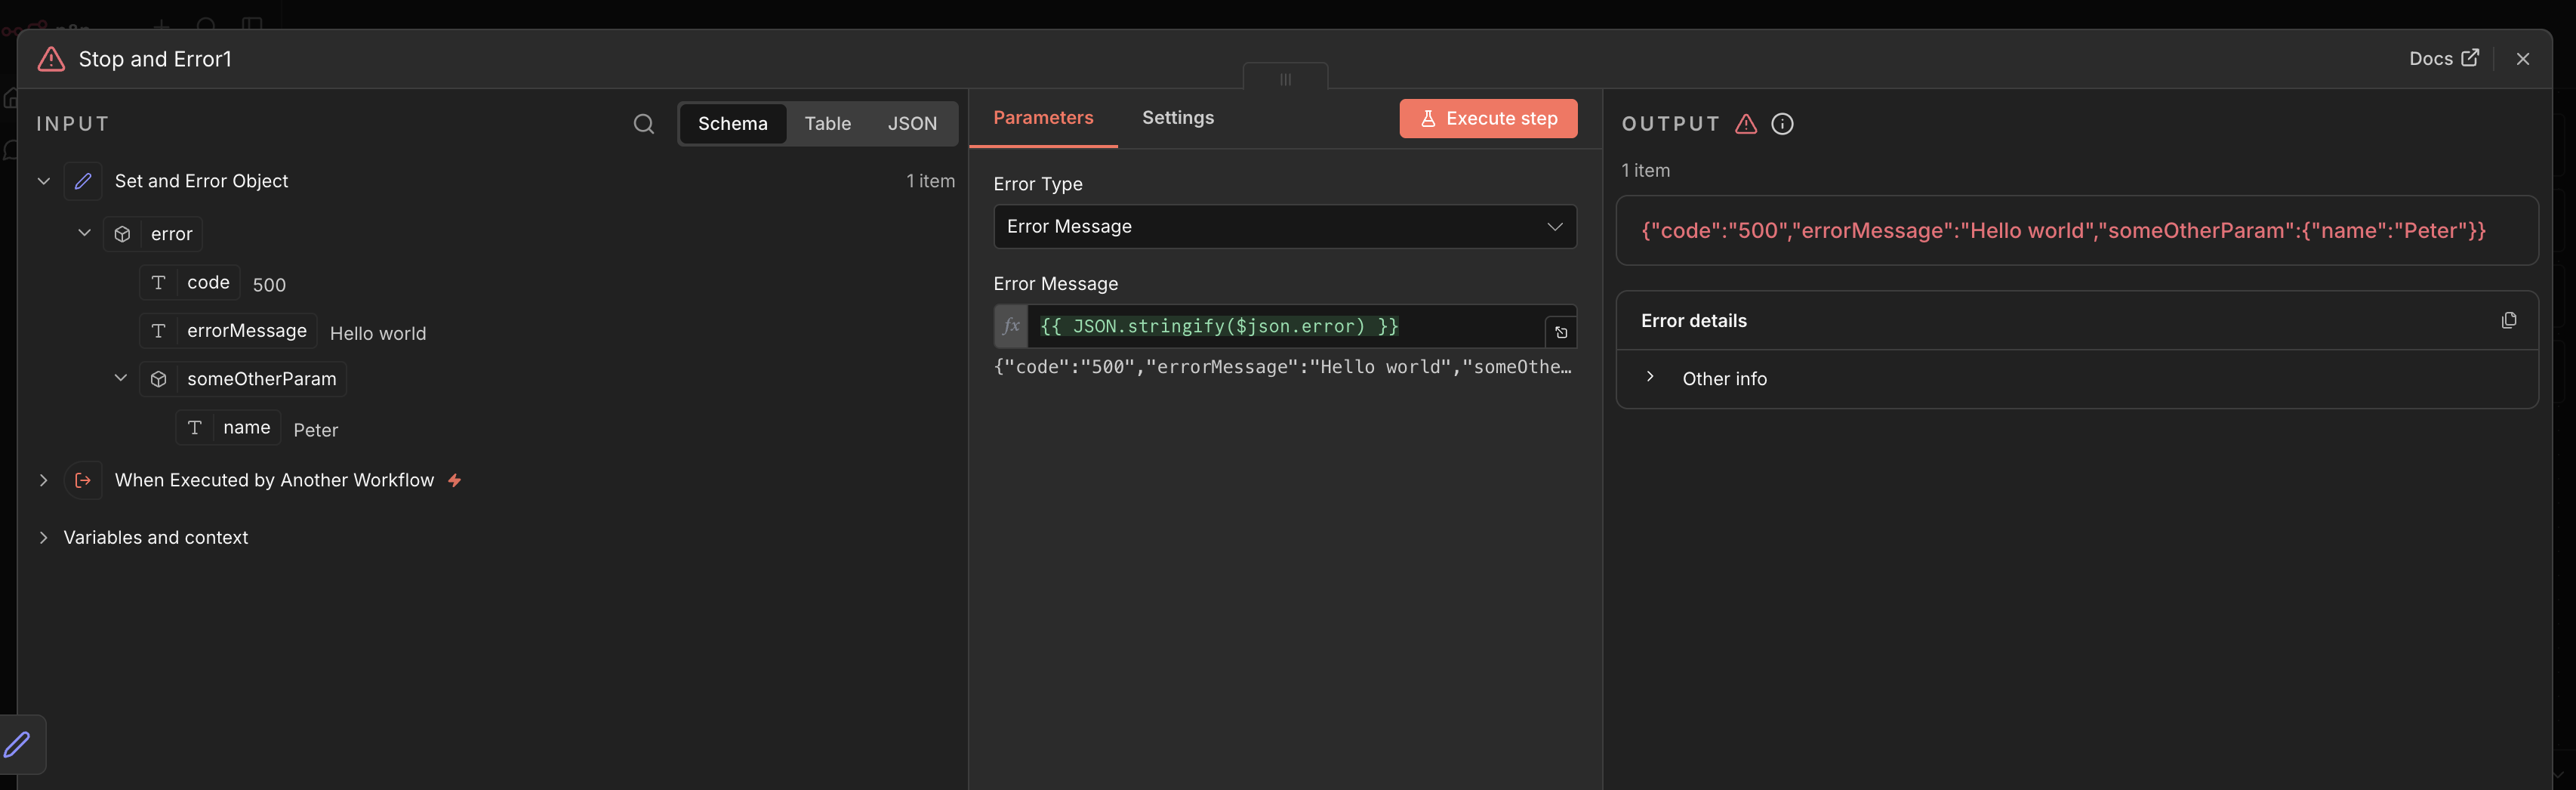Screen dimensions: 2576x790
Task: Switch input view to Table
Action: point(827,124)
